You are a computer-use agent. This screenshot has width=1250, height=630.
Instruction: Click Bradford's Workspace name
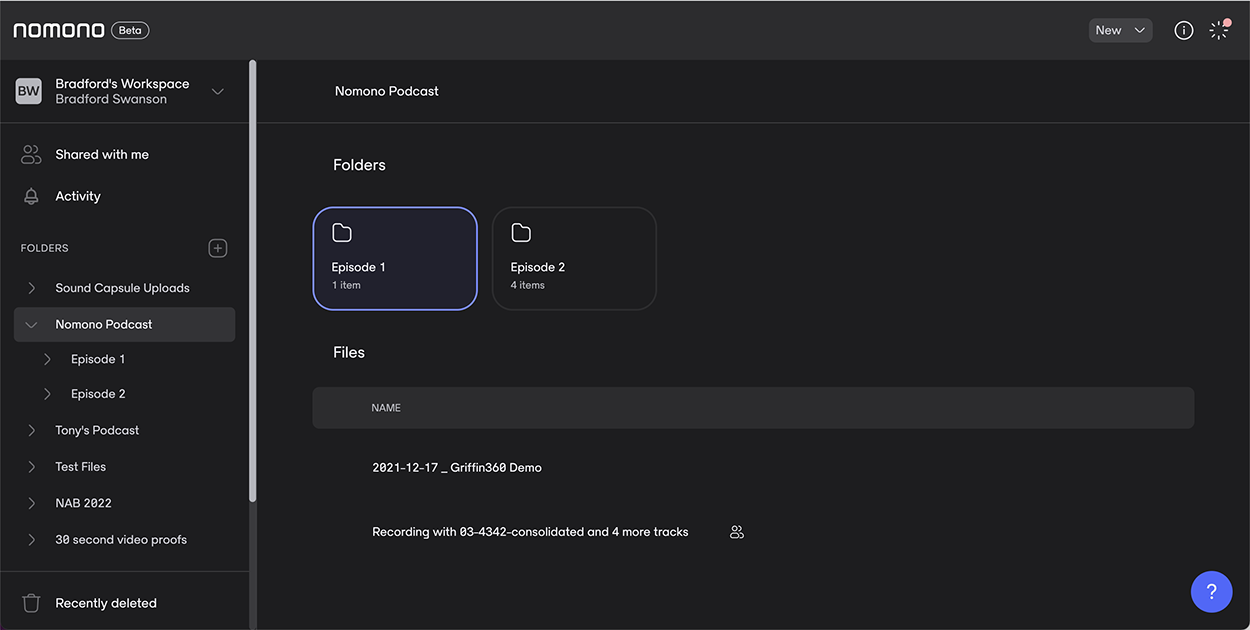click(x=122, y=84)
